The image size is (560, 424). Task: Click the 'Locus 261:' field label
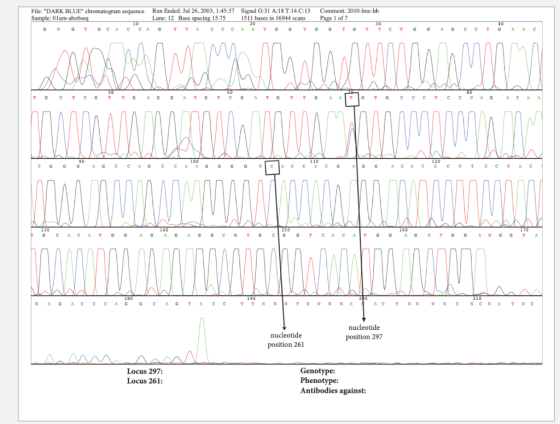pos(145,381)
